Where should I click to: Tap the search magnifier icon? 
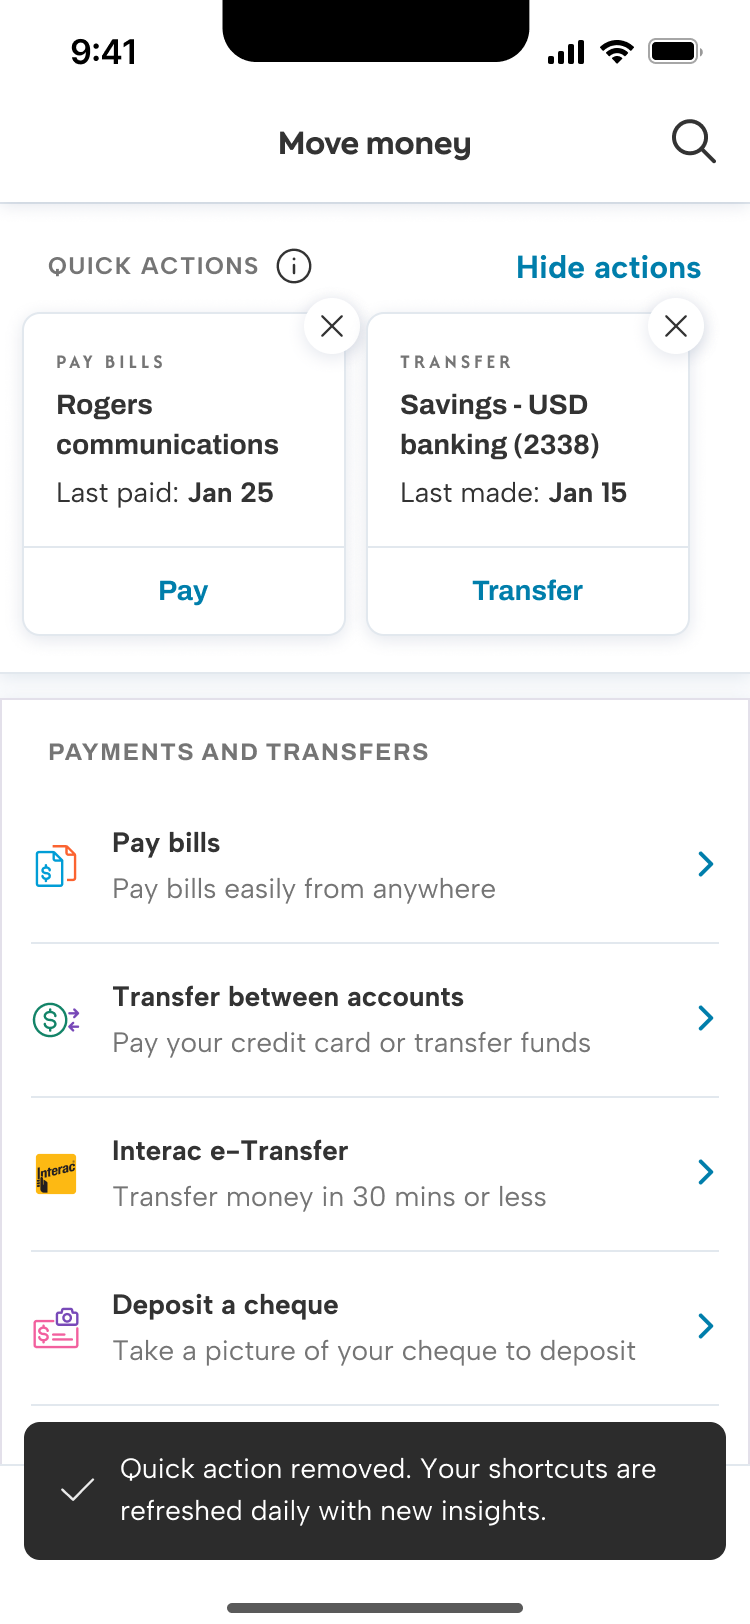[x=693, y=142]
